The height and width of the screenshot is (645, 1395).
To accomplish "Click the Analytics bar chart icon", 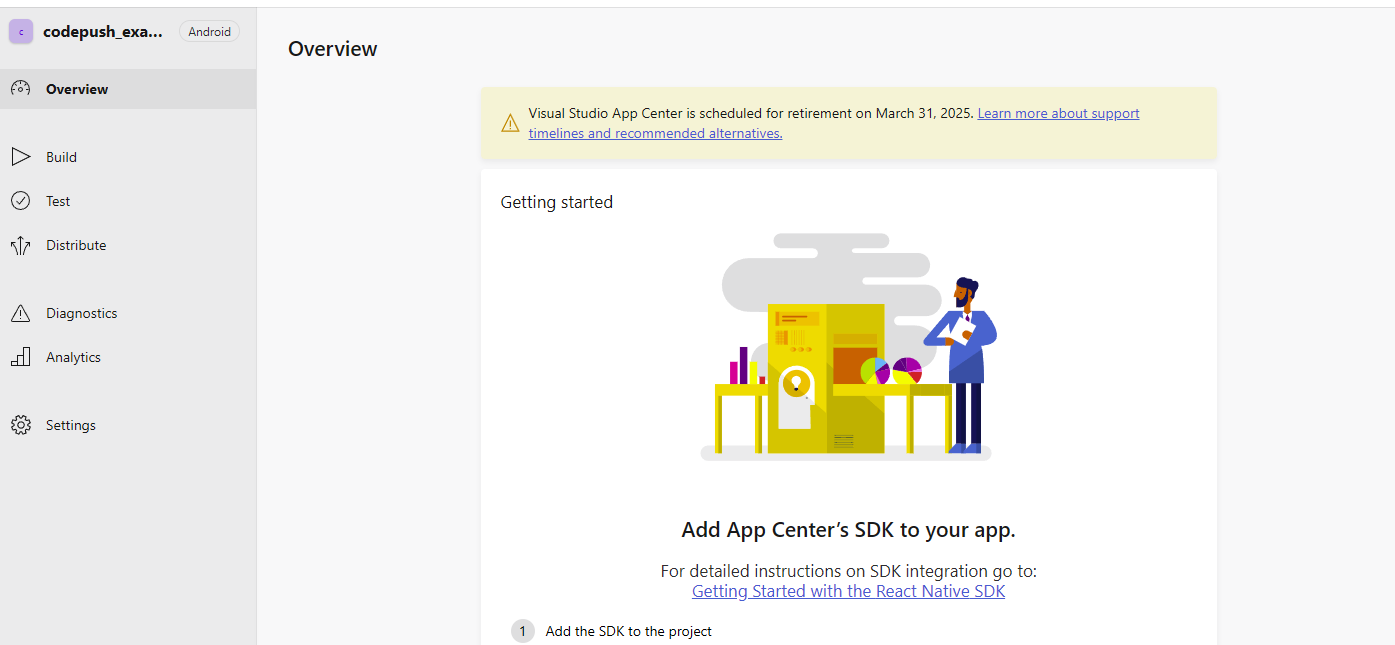I will click(x=21, y=357).
